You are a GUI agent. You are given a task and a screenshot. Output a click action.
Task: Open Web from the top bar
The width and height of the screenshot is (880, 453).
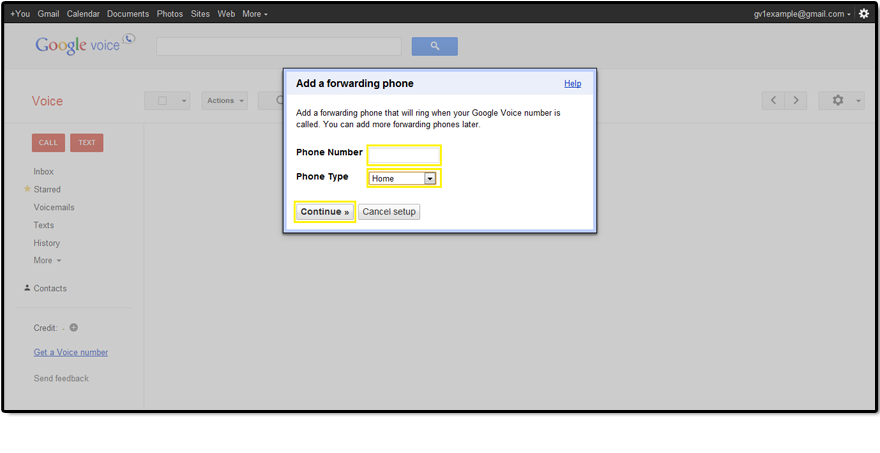(x=226, y=14)
